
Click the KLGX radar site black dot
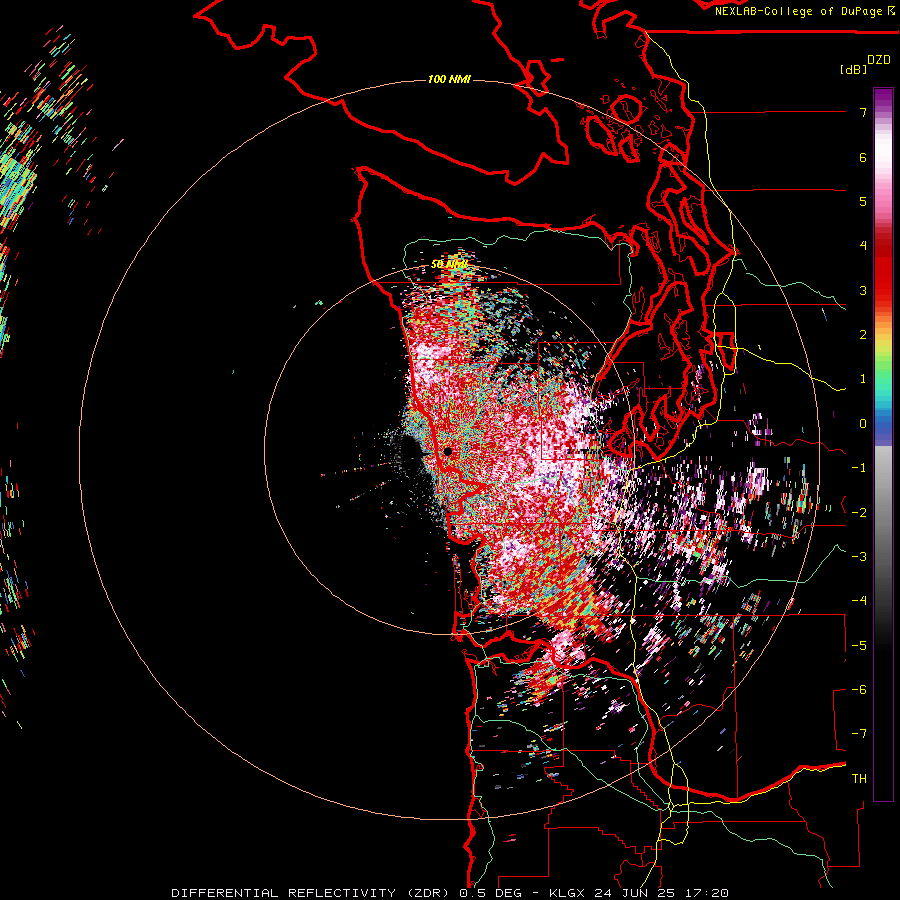[448, 452]
